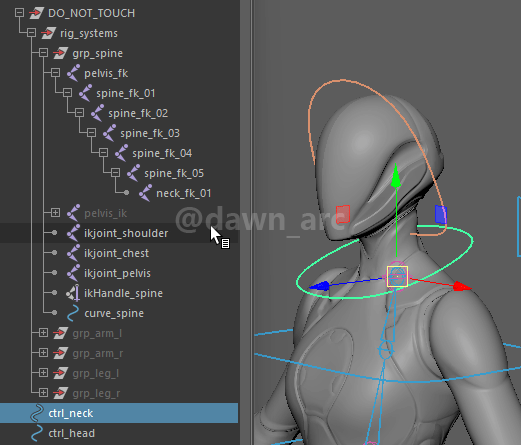
Task: Click the spine_fk_04 joint icon
Action: [x=121, y=153]
